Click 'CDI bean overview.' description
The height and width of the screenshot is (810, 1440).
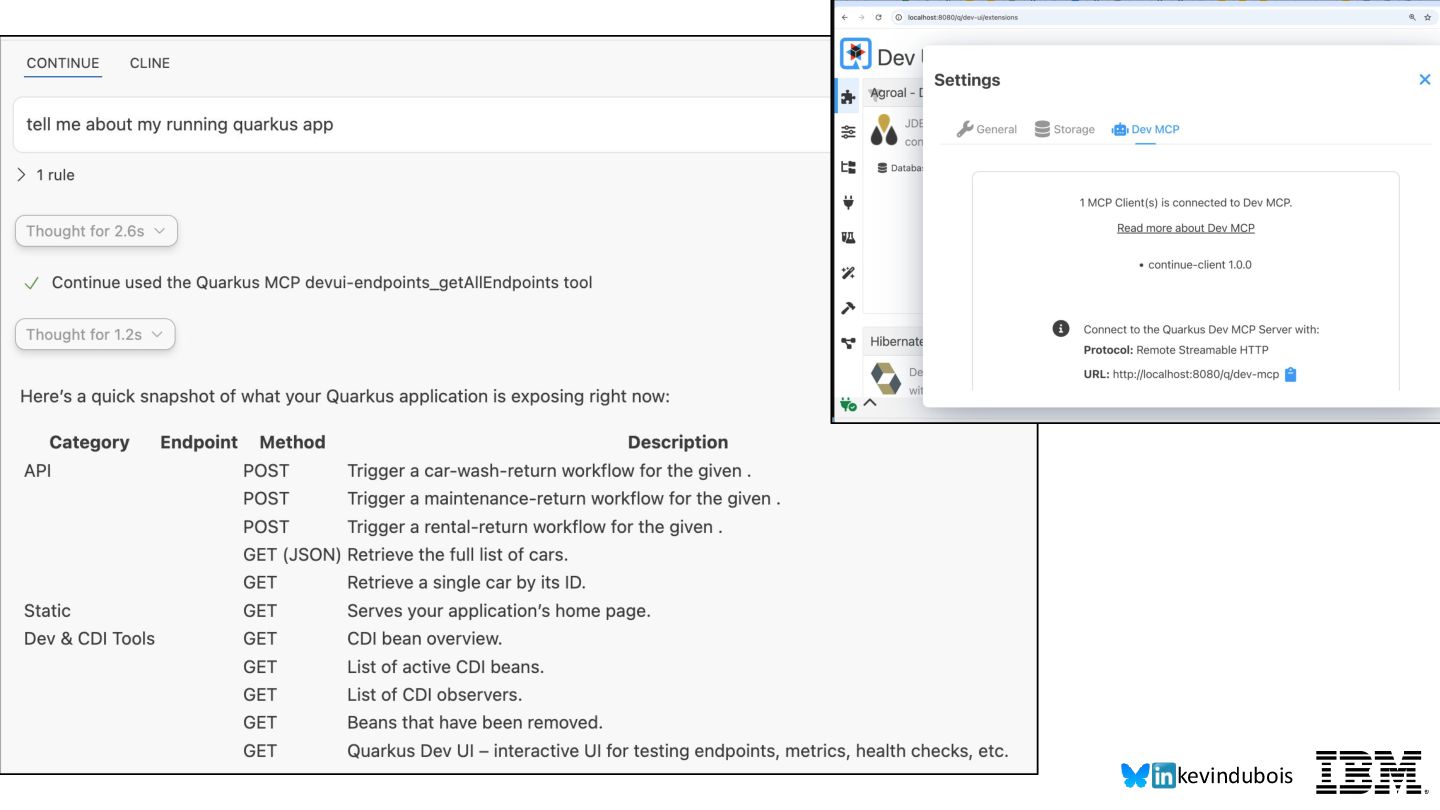[x=424, y=638]
